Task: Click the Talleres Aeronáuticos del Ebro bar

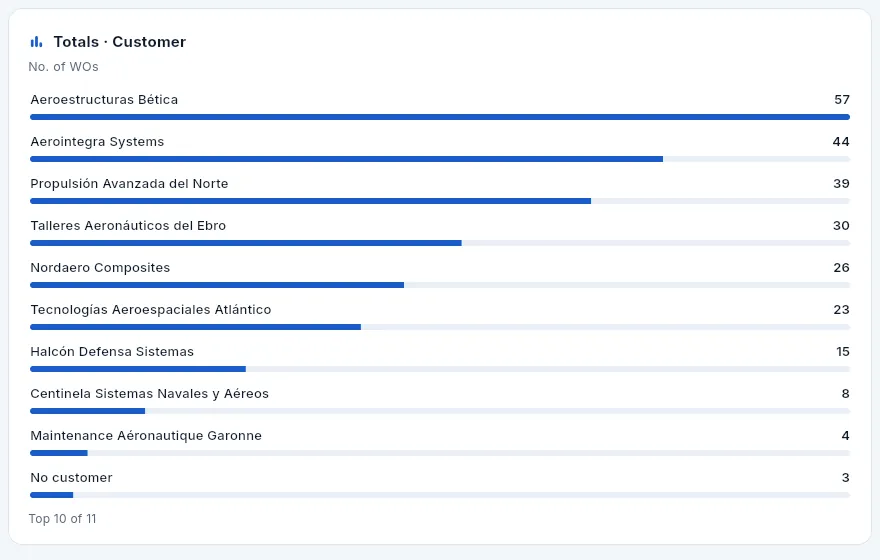Action: tap(440, 243)
